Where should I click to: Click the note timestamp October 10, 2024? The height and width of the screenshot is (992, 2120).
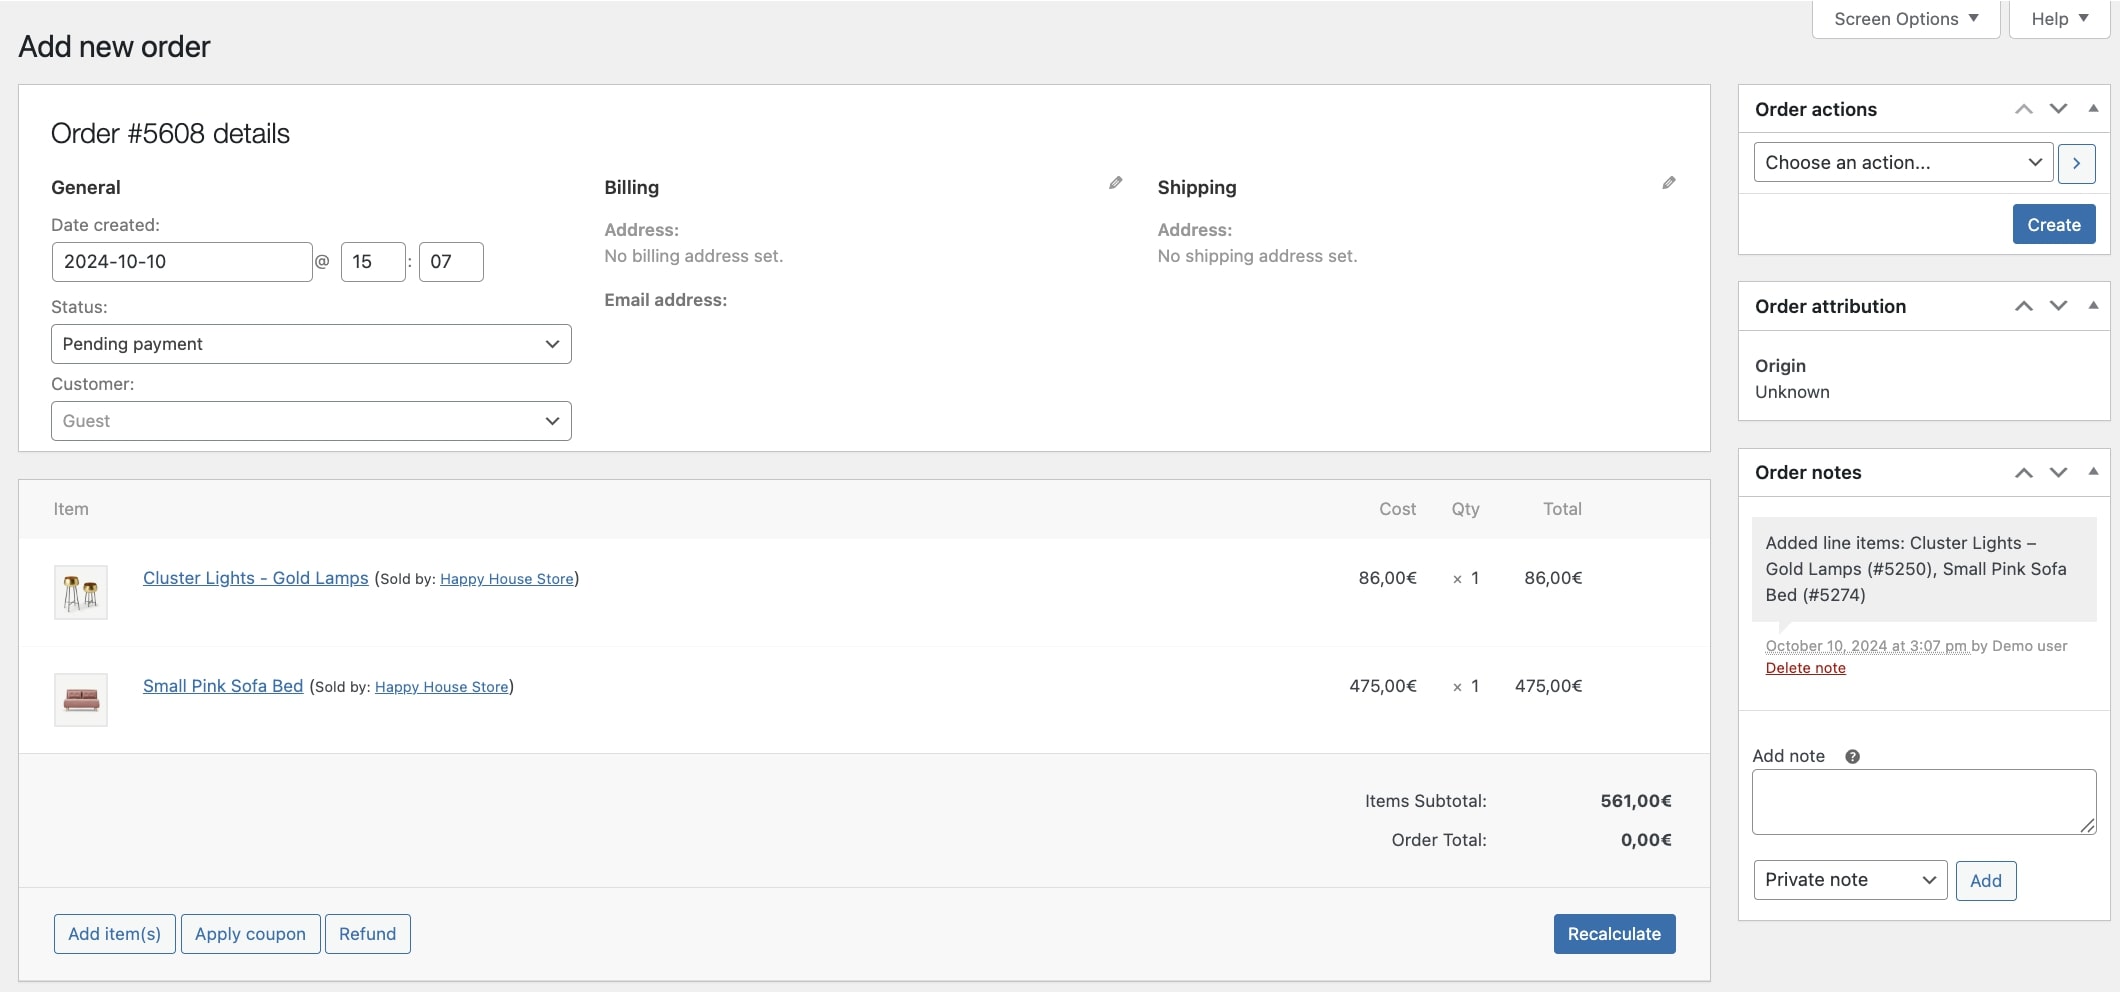coord(1866,646)
